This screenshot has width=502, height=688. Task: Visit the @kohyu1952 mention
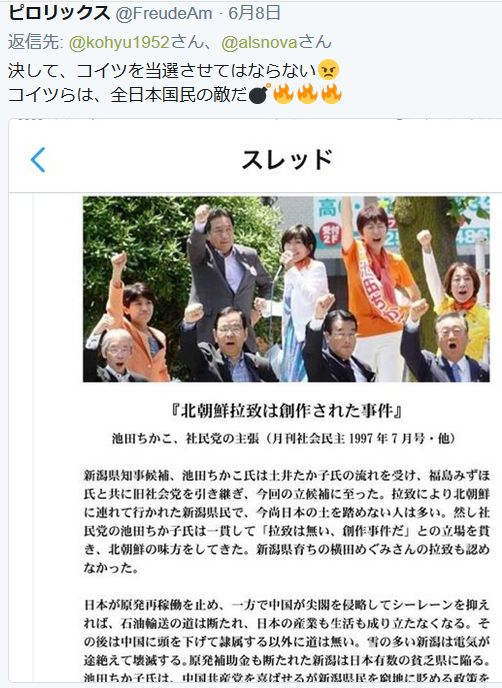click(x=119, y=43)
